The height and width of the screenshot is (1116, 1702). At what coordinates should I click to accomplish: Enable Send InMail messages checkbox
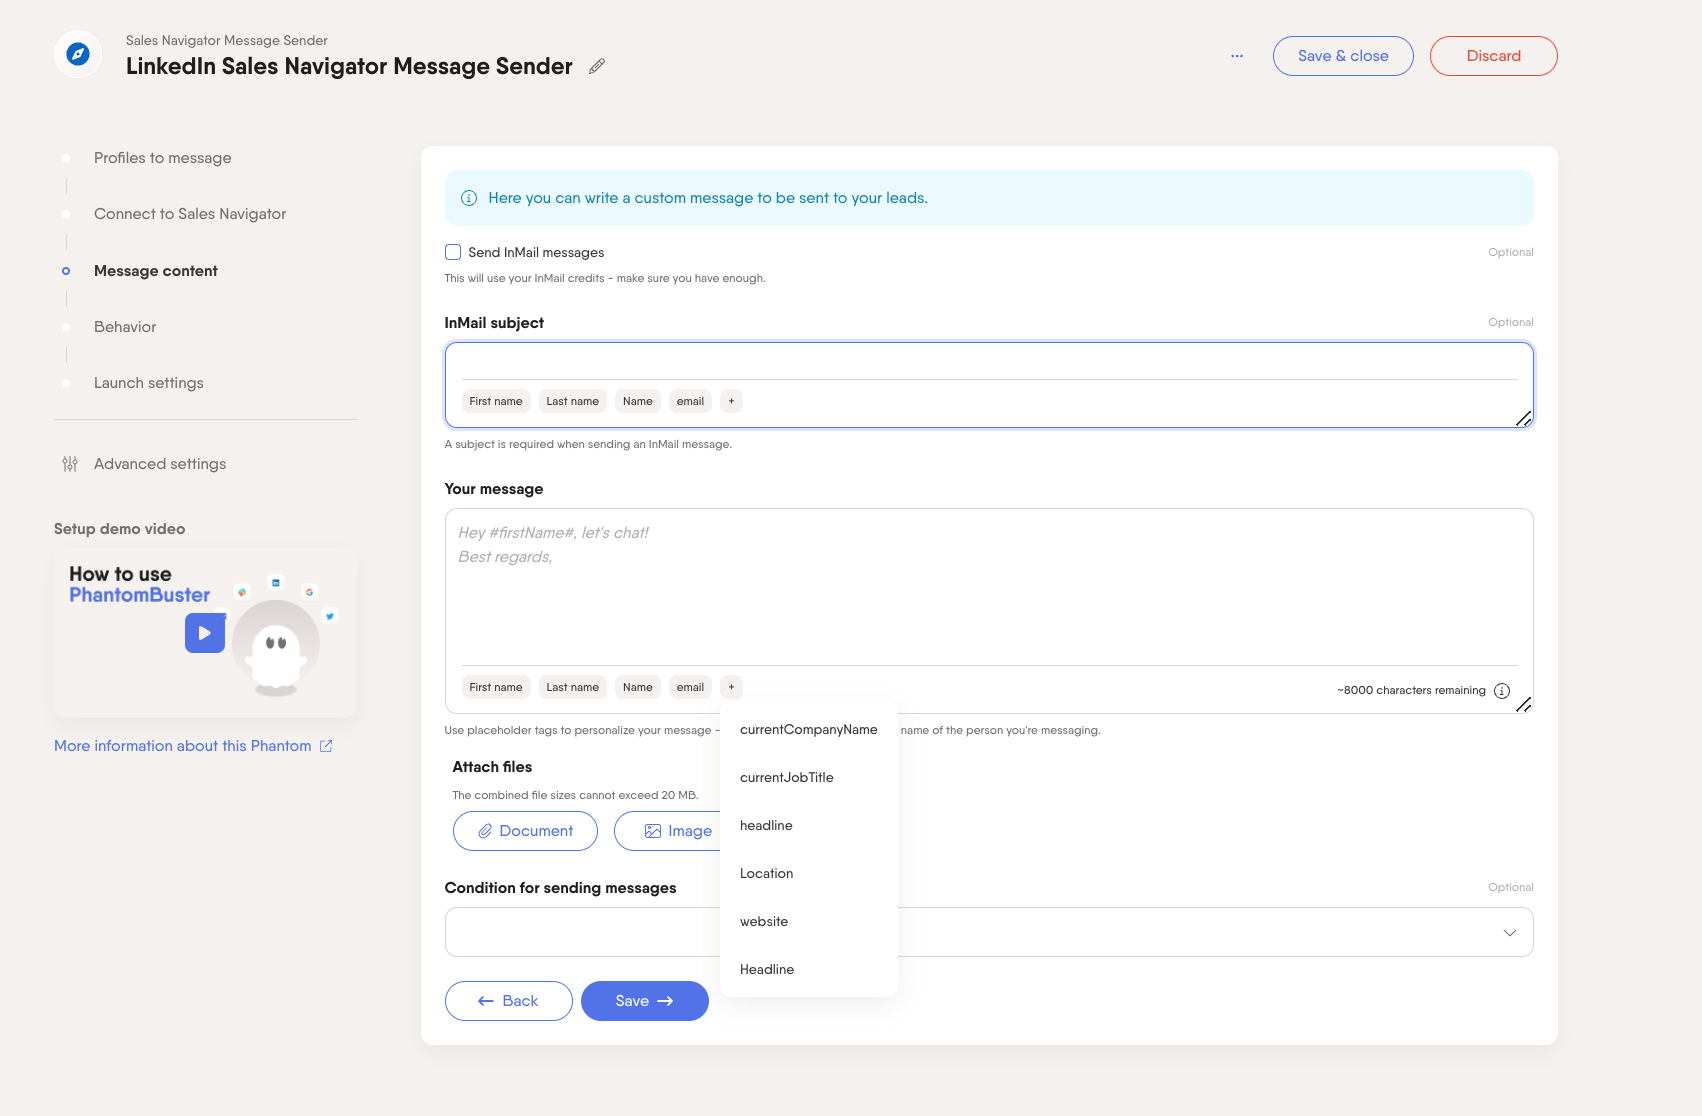[453, 252]
